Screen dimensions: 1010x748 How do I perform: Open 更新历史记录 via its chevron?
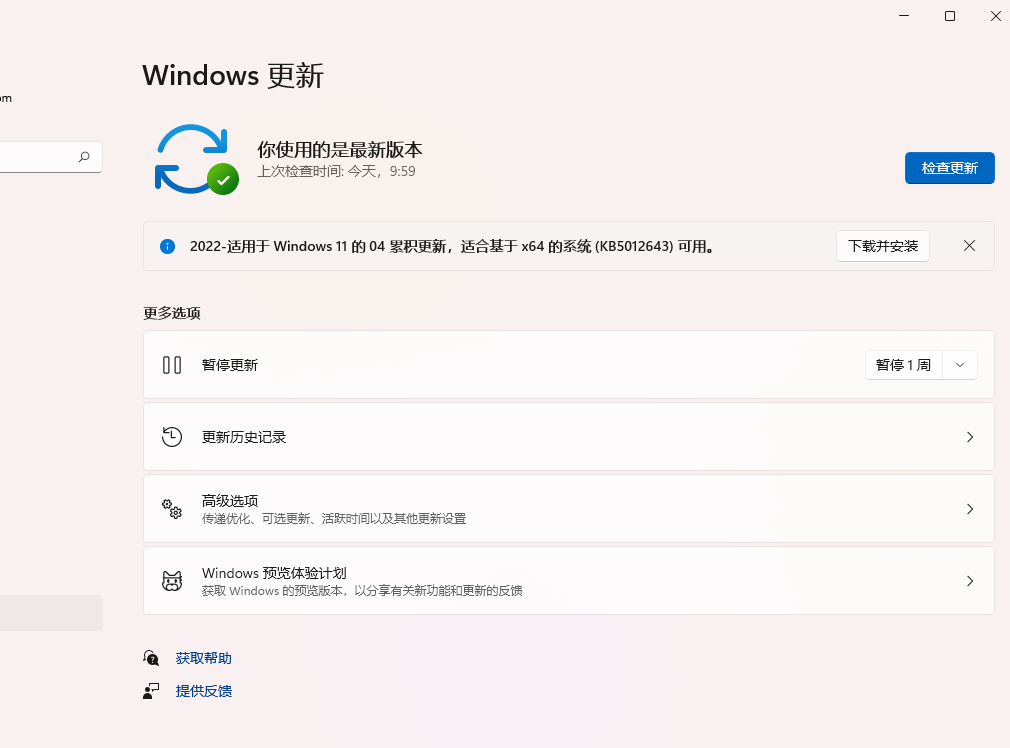click(969, 436)
